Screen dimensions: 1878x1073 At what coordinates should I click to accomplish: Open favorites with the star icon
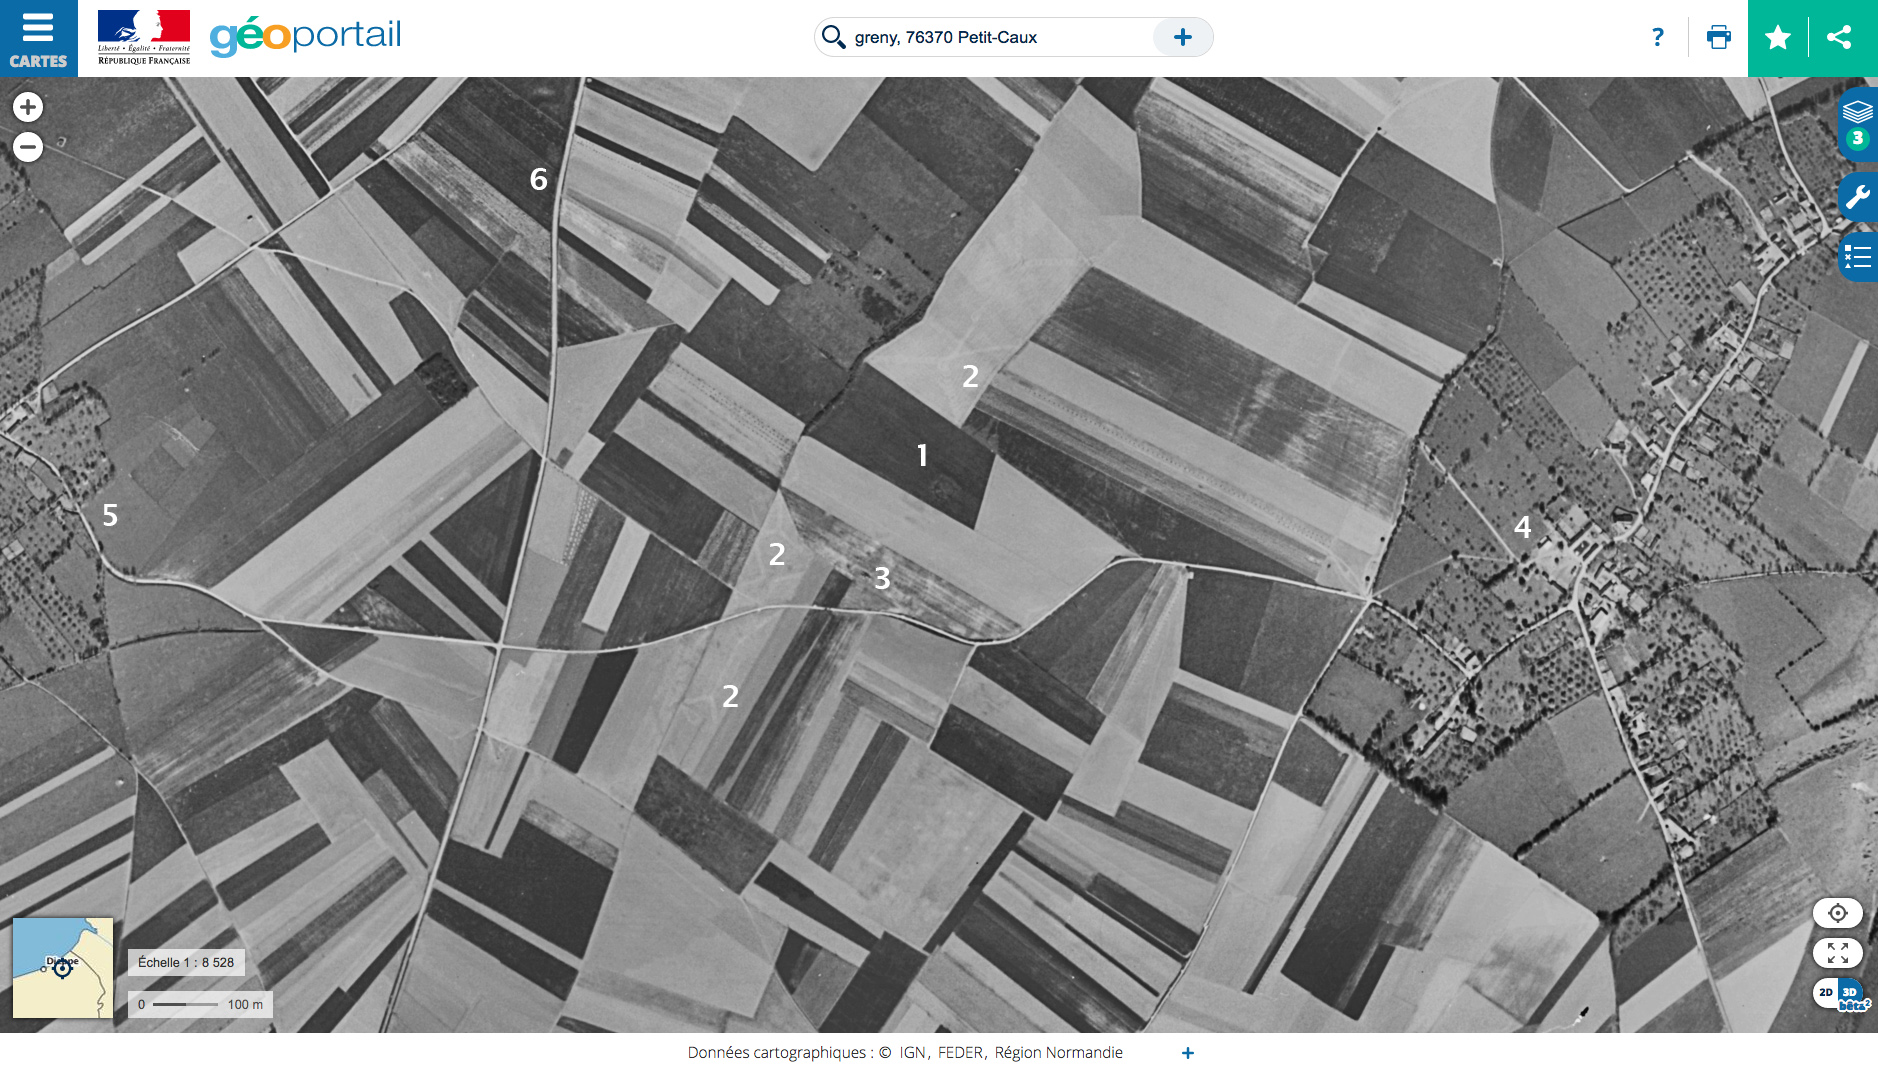(1777, 38)
